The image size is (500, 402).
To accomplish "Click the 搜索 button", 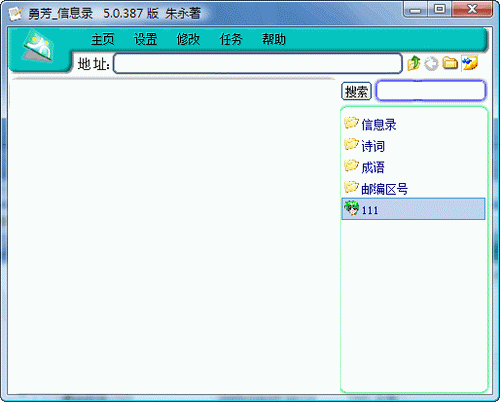I will (x=356, y=91).
